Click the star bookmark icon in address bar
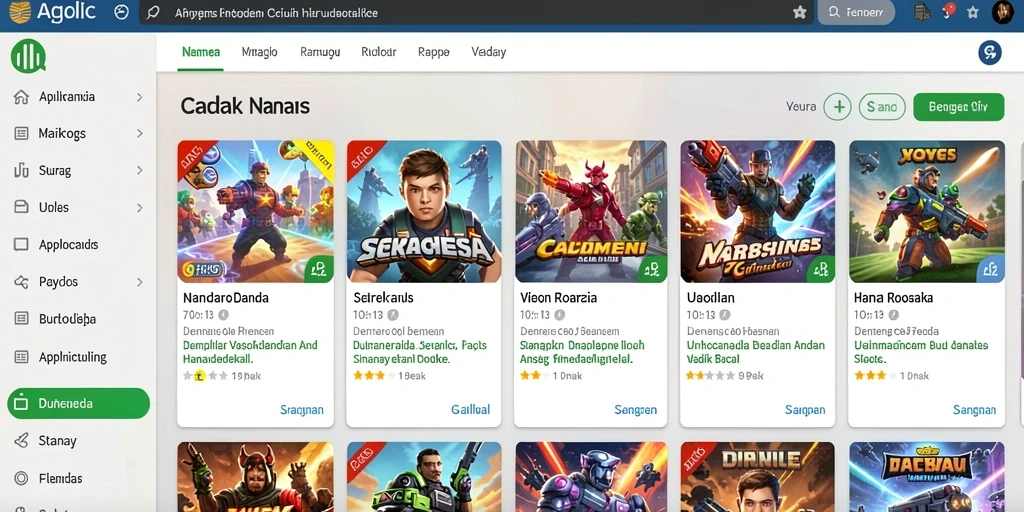 (x=799, y=12)
